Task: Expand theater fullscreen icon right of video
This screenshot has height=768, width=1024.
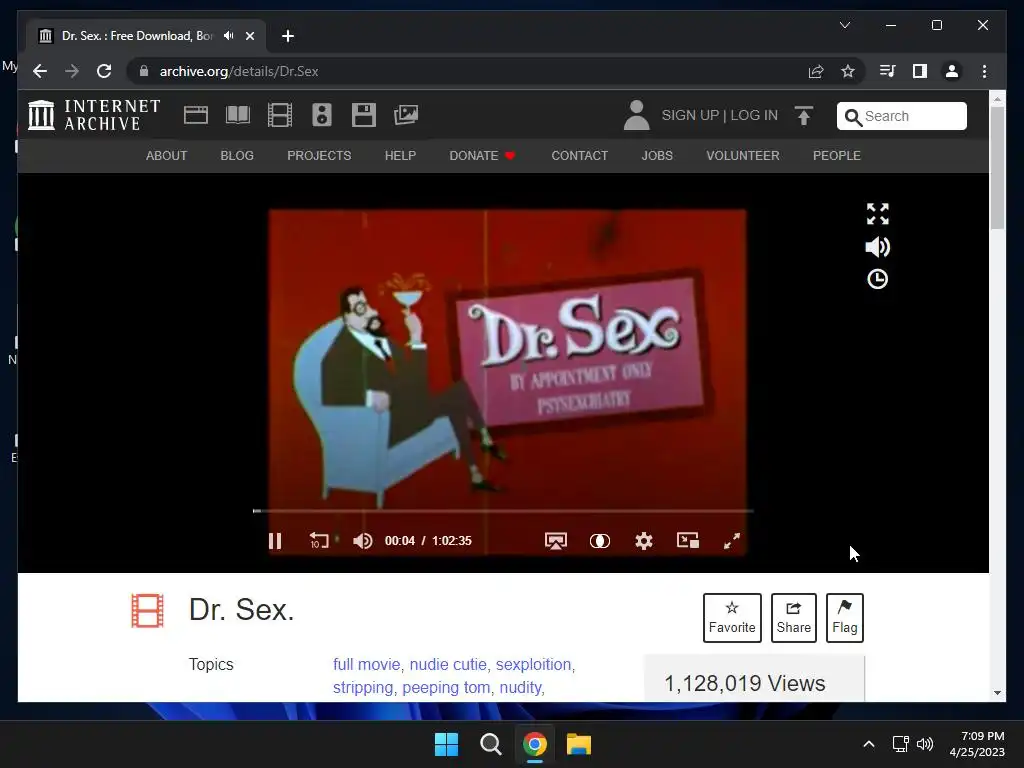Action: coord(878,214)
